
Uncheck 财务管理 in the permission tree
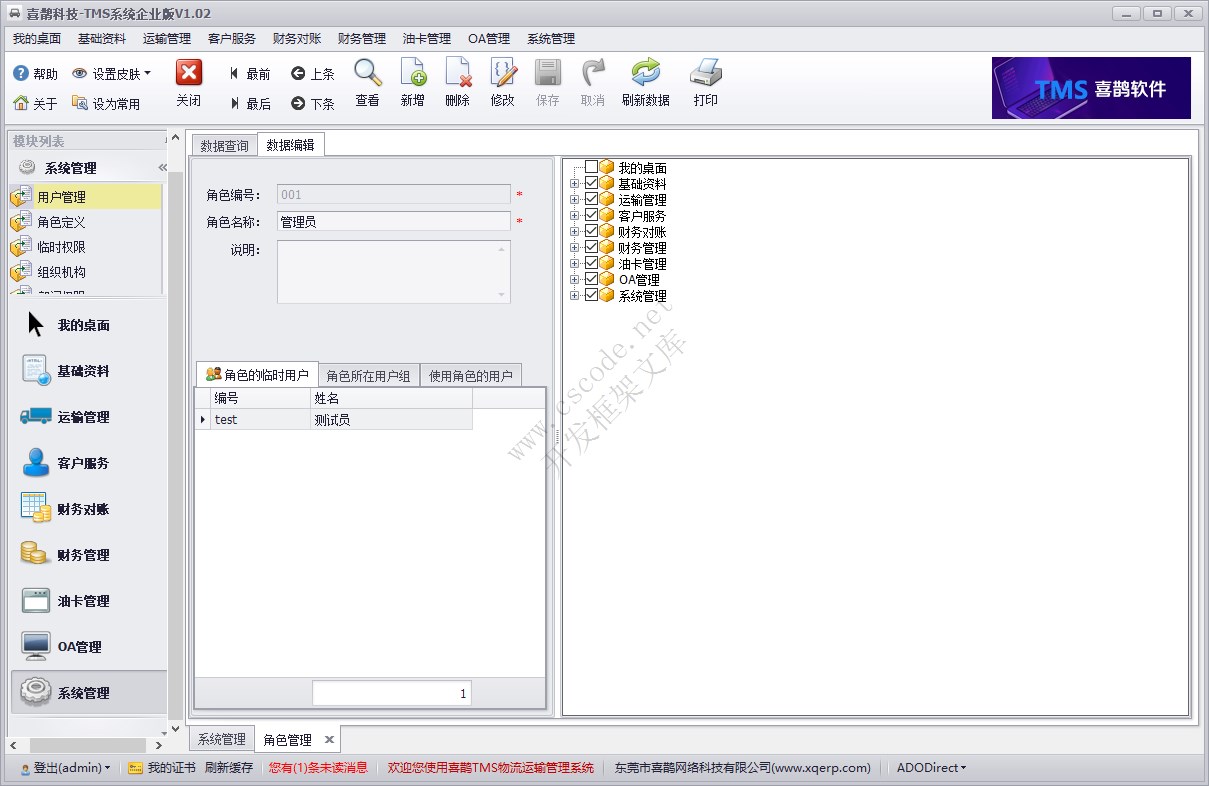pos(592,247)
